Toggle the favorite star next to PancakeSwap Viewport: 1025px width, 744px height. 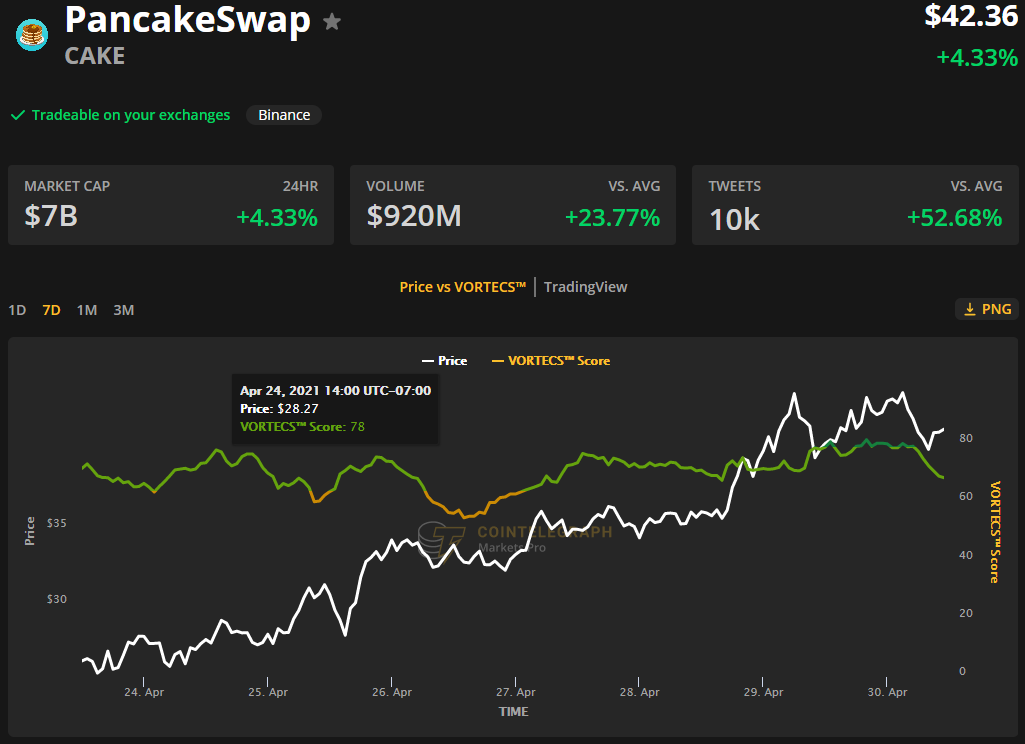pyautogui.click(x=332, y=22)
